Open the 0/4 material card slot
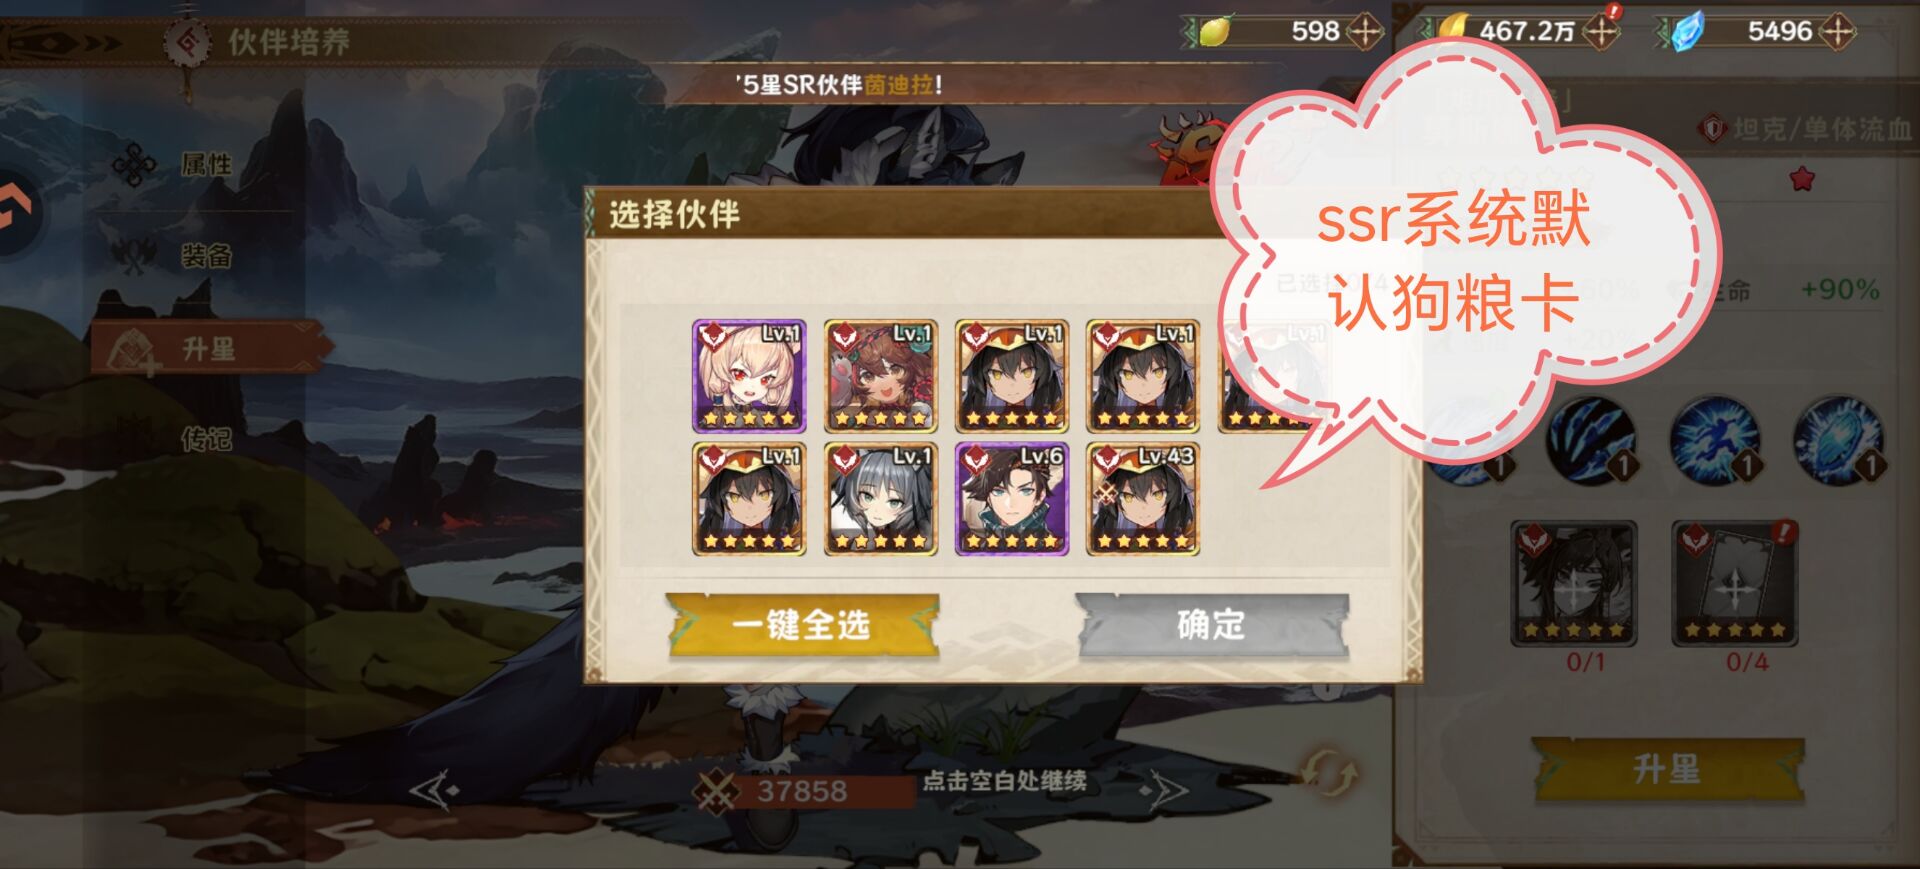This screenshot has height=869, width=1920. point(1735,584)
